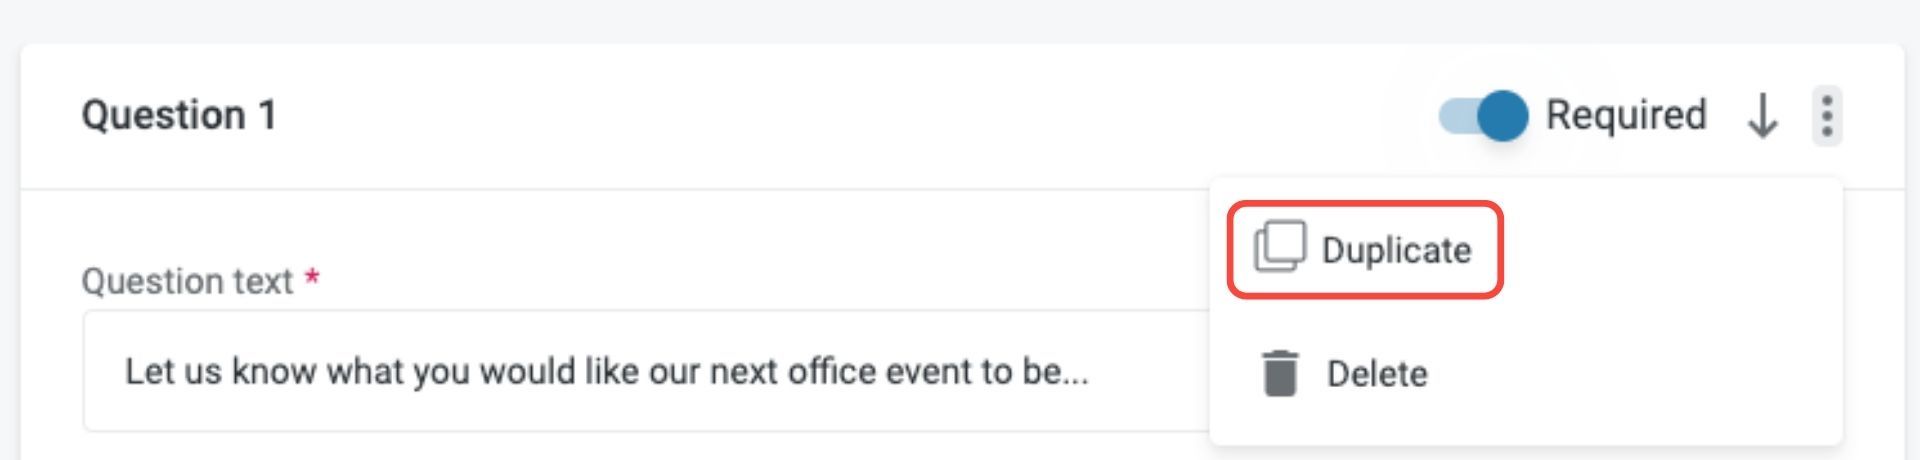Click the Delete label text
Image resolution: width=1920 pixels, height=460 pixels.
click(1377, 374)
